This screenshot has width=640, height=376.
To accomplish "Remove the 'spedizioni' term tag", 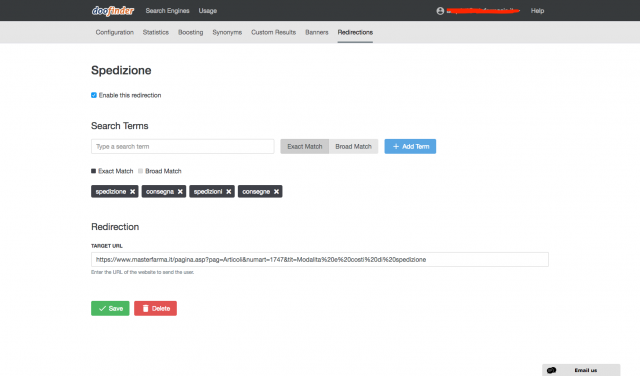I will click(229, 191).
